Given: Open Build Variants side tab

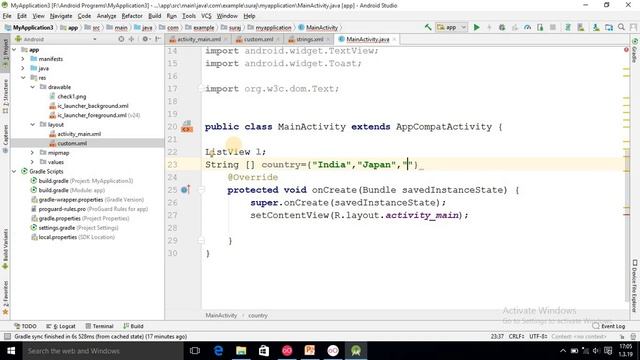Looking at the screenshot, I should click(x=5, y=248).
